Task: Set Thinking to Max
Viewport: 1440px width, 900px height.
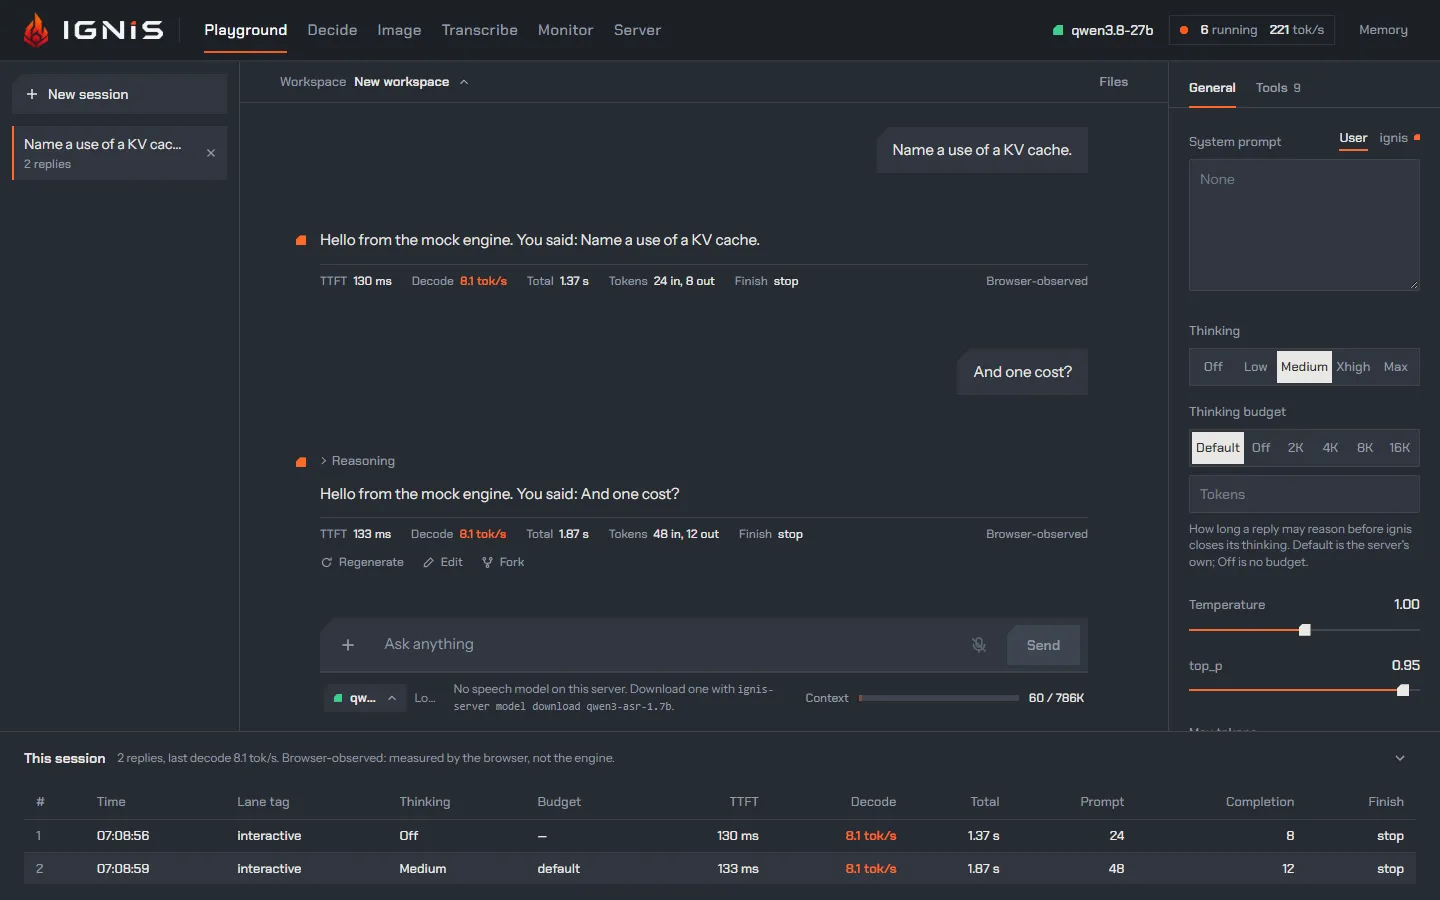Action: coord(1395,367)
